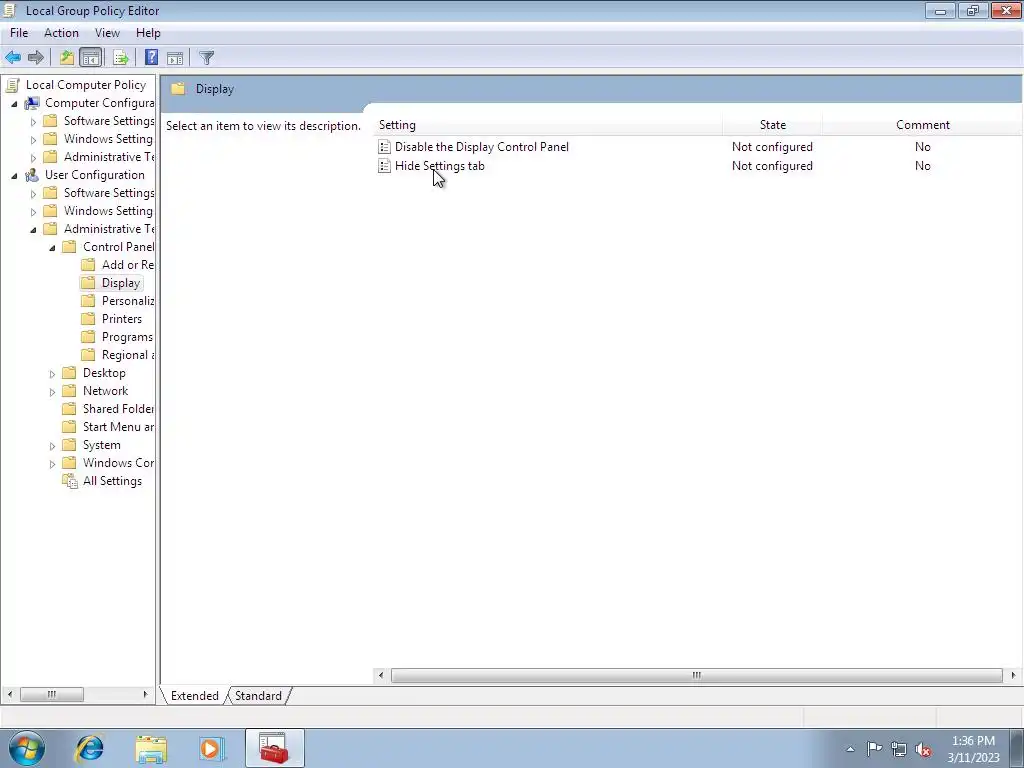Select Disable the Display Control Panel setting
The height and width of the screenshot is (768, 1024).
pyautogui.click(x=482, y=147)
